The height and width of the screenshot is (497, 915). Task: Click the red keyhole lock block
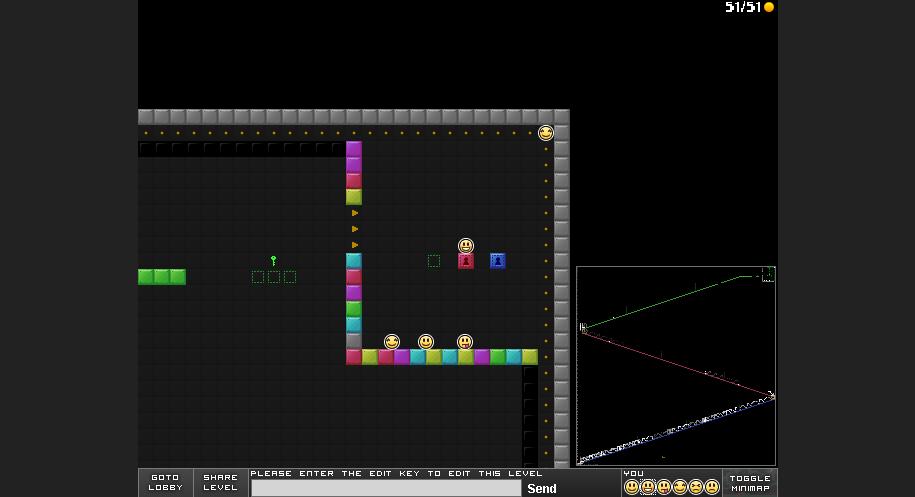[x=466, y=261]
